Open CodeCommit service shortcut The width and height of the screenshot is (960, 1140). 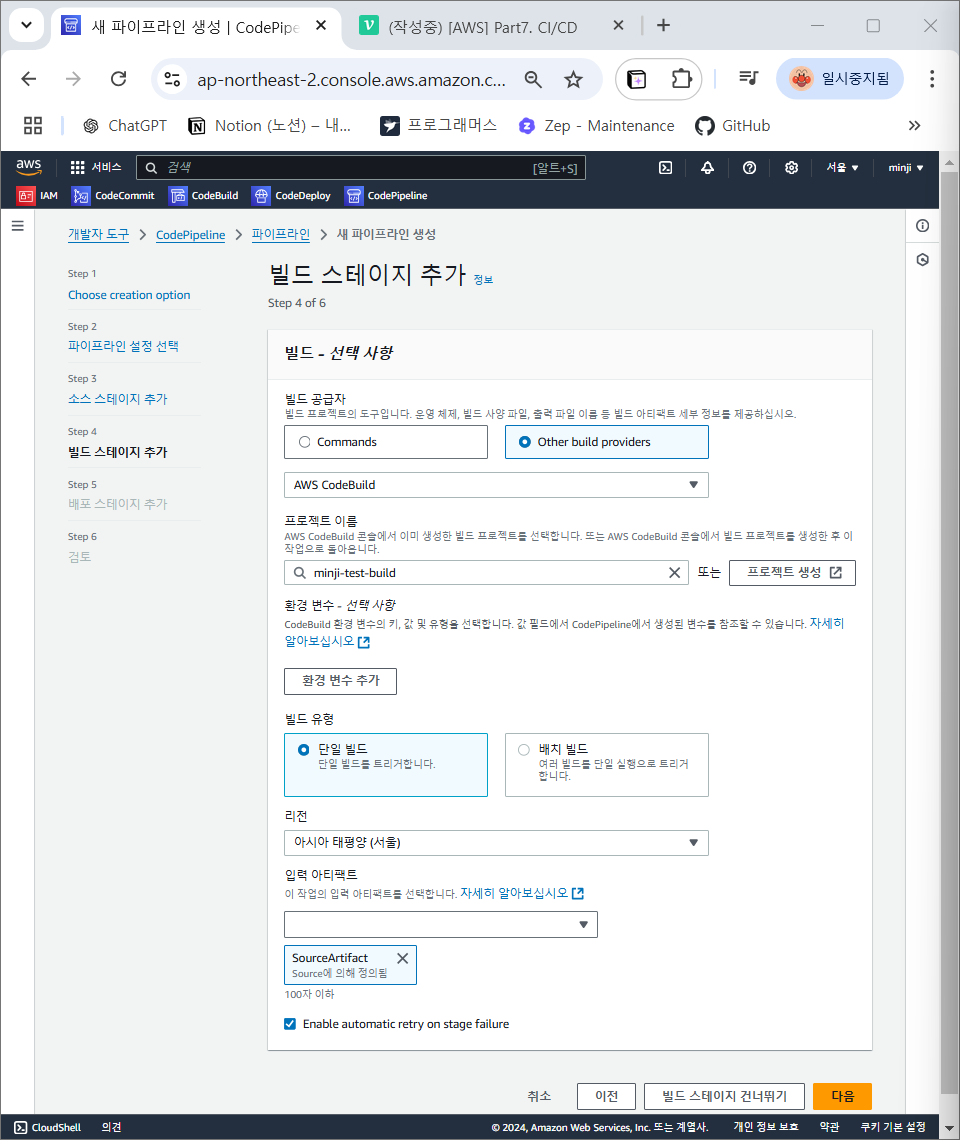click(113, 196)
